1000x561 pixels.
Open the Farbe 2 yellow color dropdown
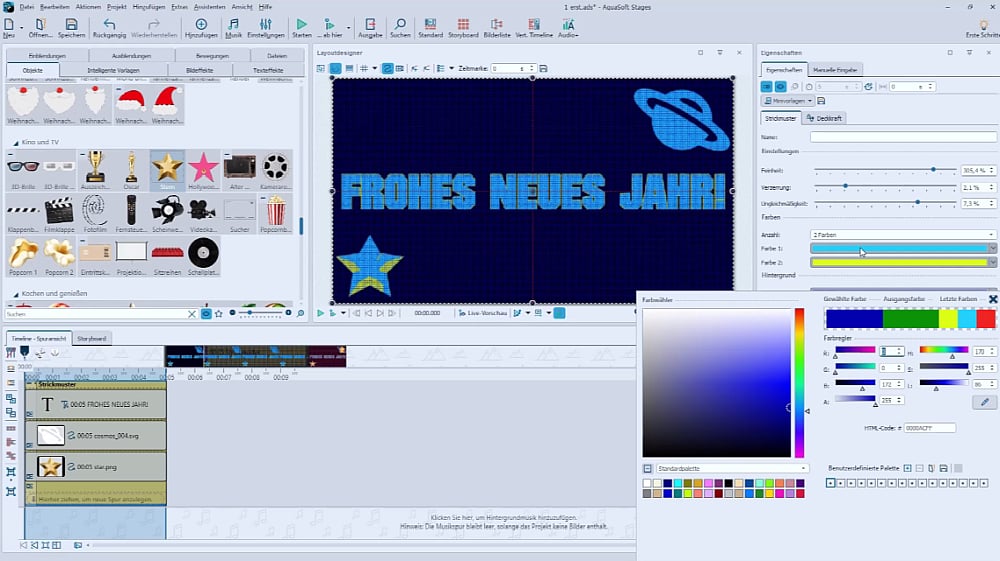pyautogui.click(x=992, y=262)
